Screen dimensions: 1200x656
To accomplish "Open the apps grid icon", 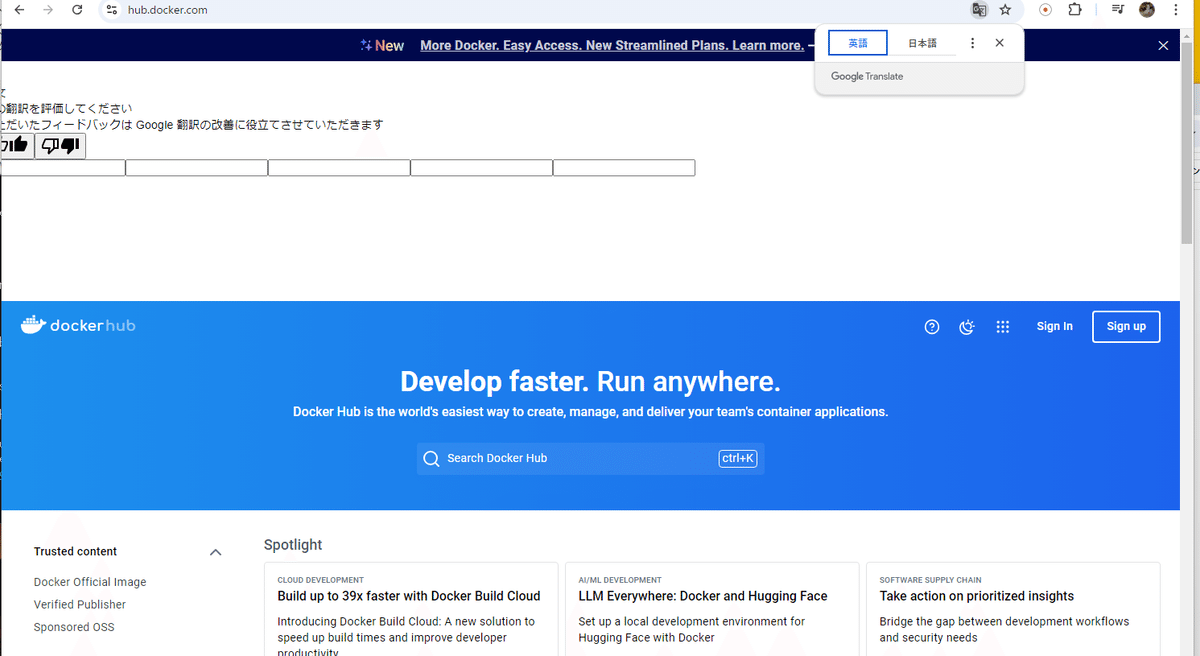I will [x=1003, y=327].
